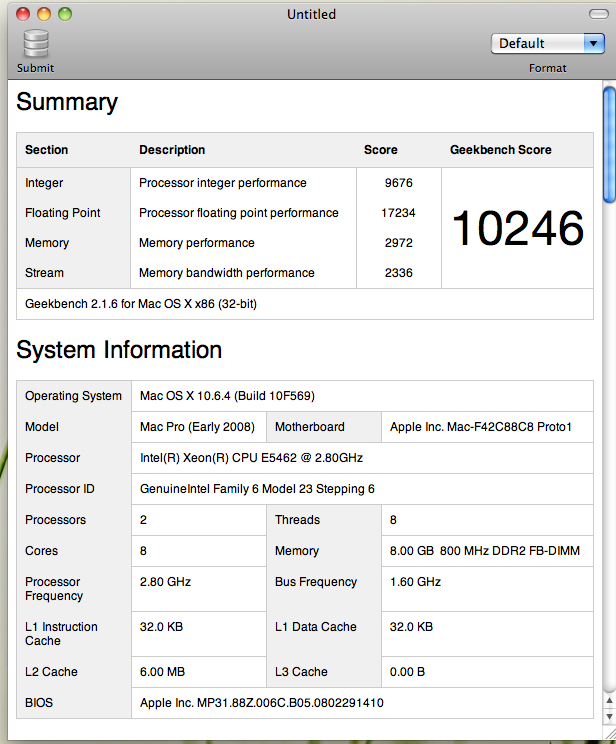Click the Section column header
Viewport: 616px width, 744px height.
(x=47, y=150)
